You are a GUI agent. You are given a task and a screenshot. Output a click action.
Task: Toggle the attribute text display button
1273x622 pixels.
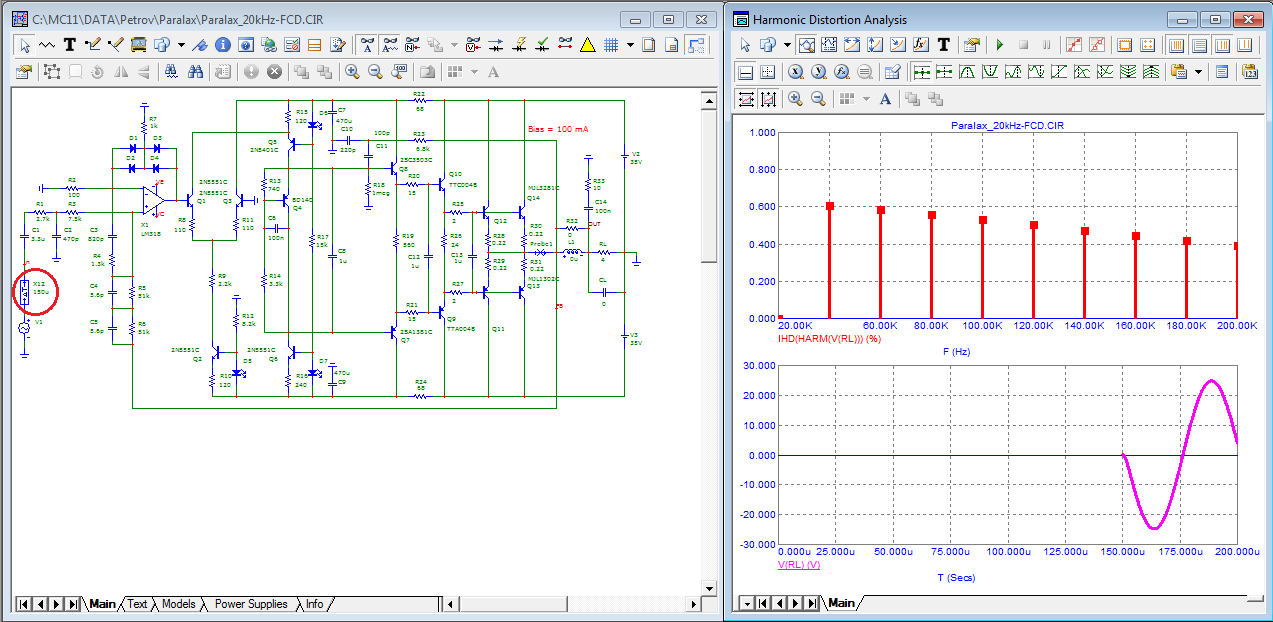tap(367, 45)
